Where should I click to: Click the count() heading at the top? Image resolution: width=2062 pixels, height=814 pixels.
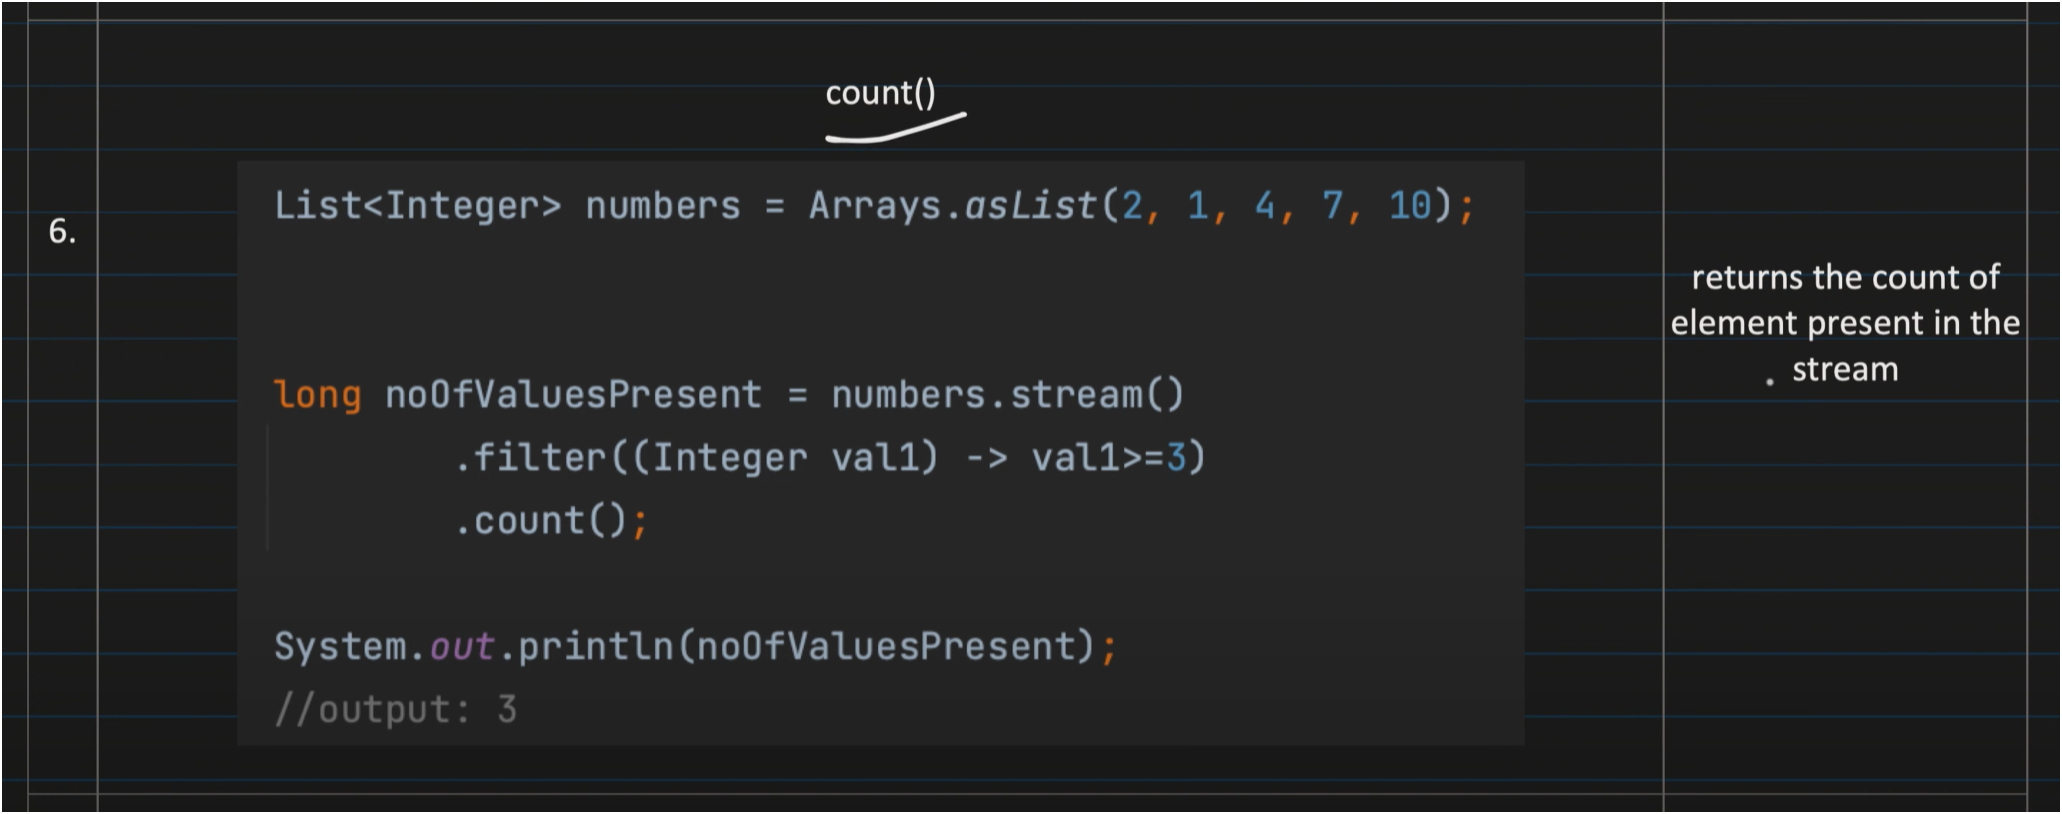(880, 93)
